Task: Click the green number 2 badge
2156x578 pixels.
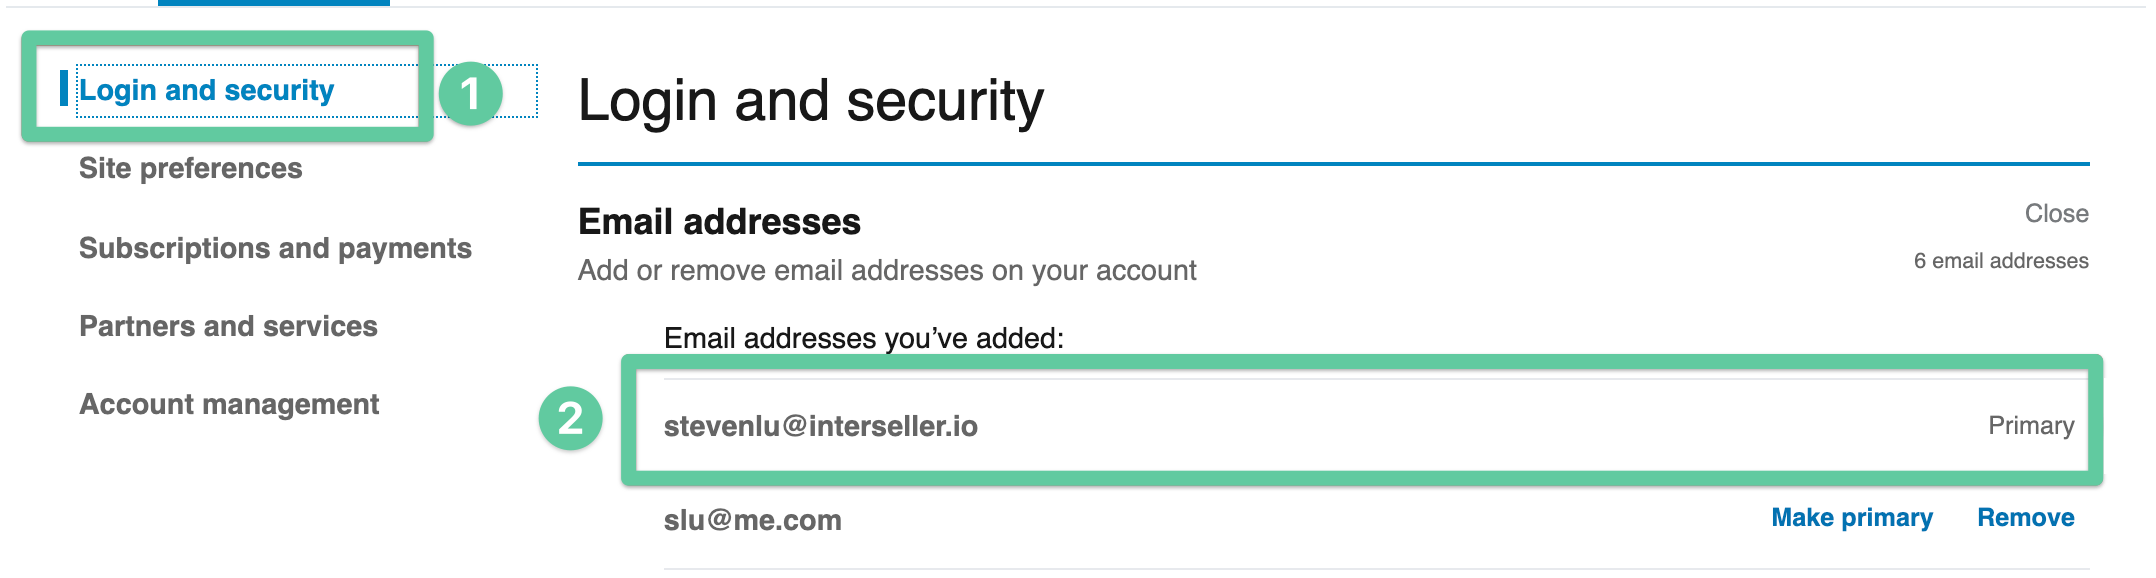Action: pos(570,418)
